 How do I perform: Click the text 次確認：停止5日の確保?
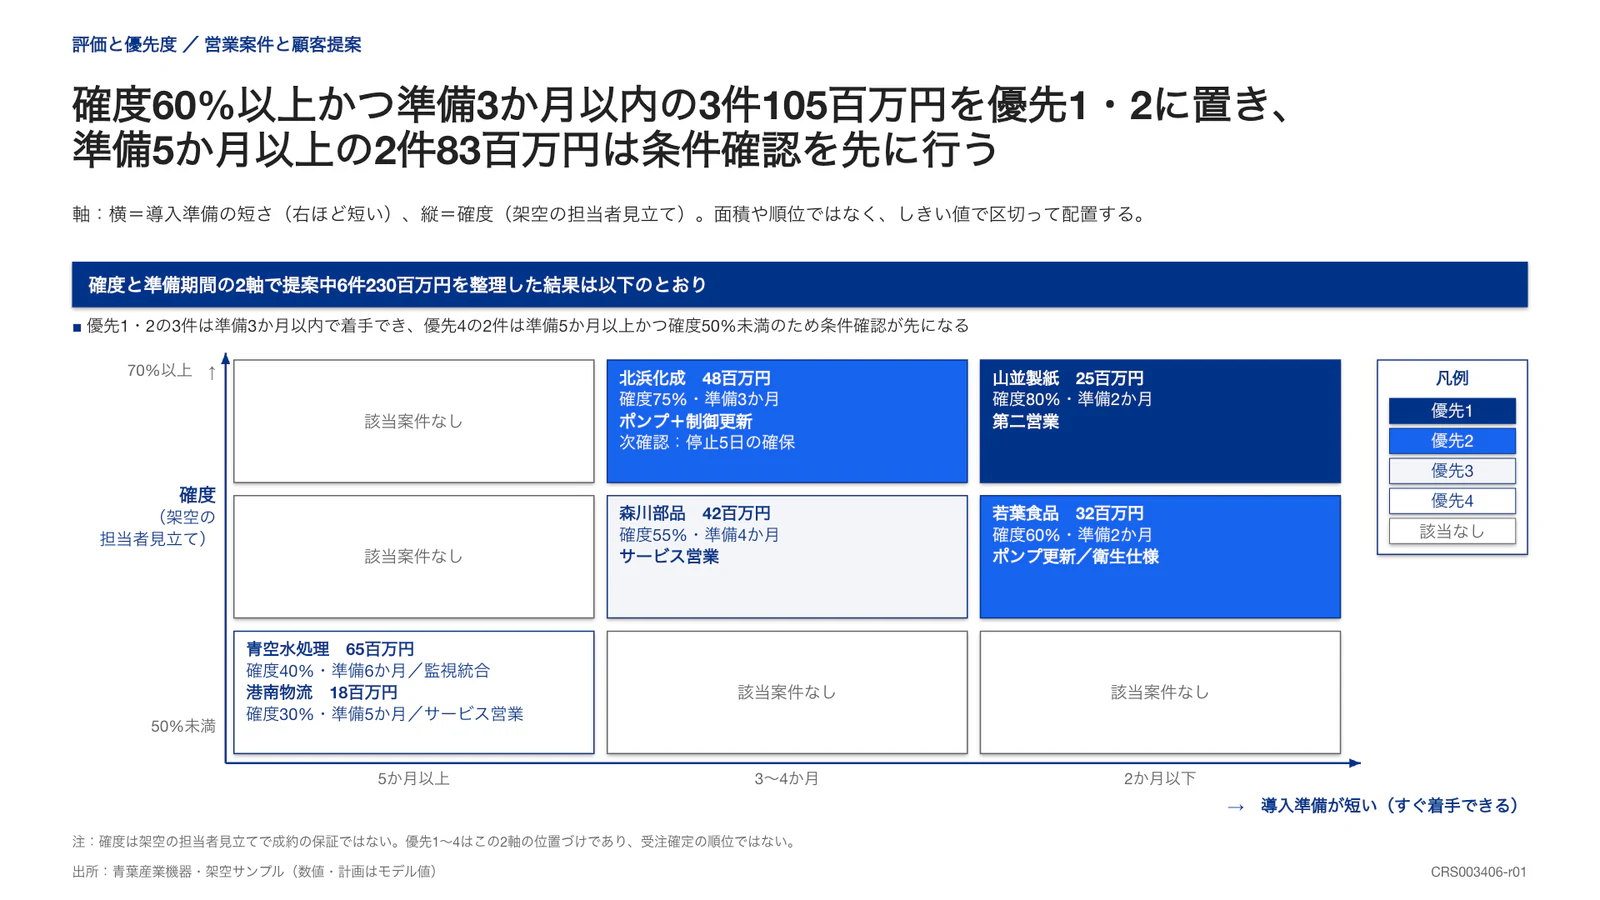(x=707, y=442)
